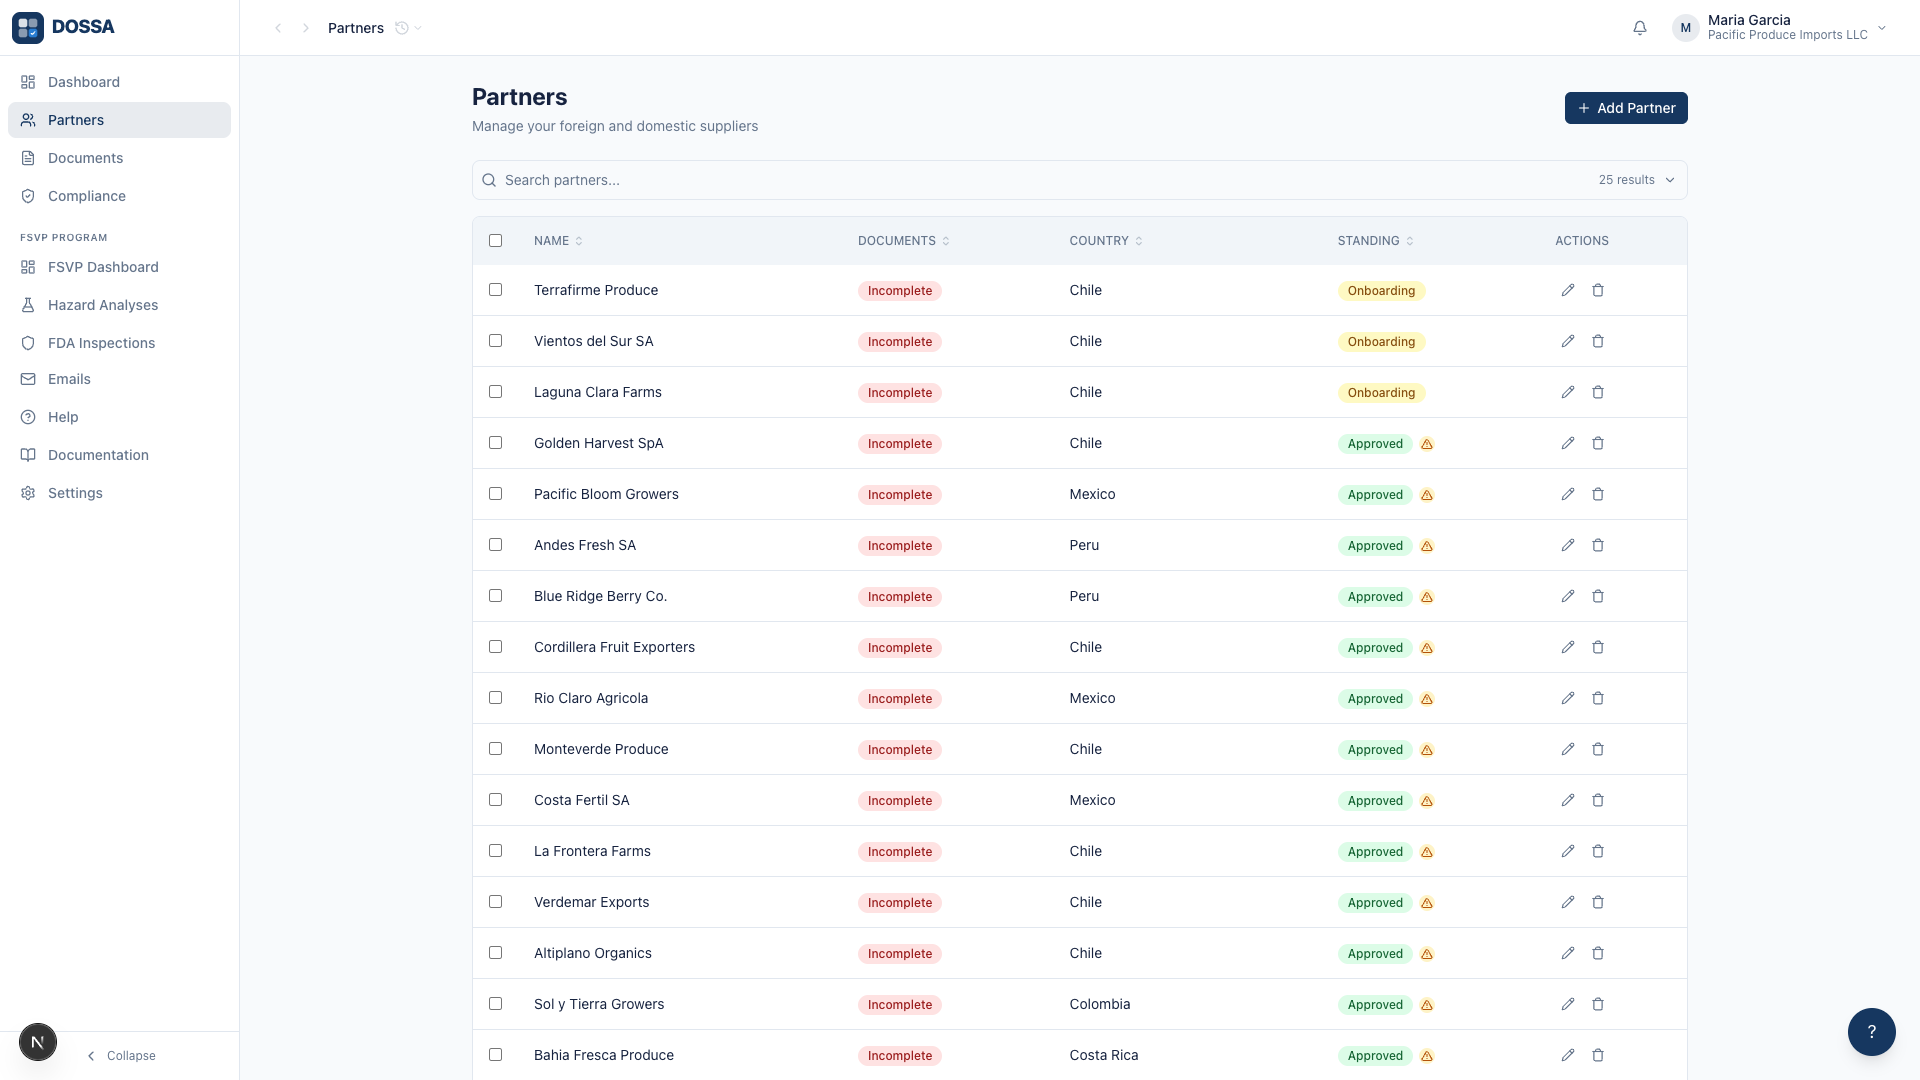Click the round N badge
This screenshot has height=1080, width=1920.
38,1042
